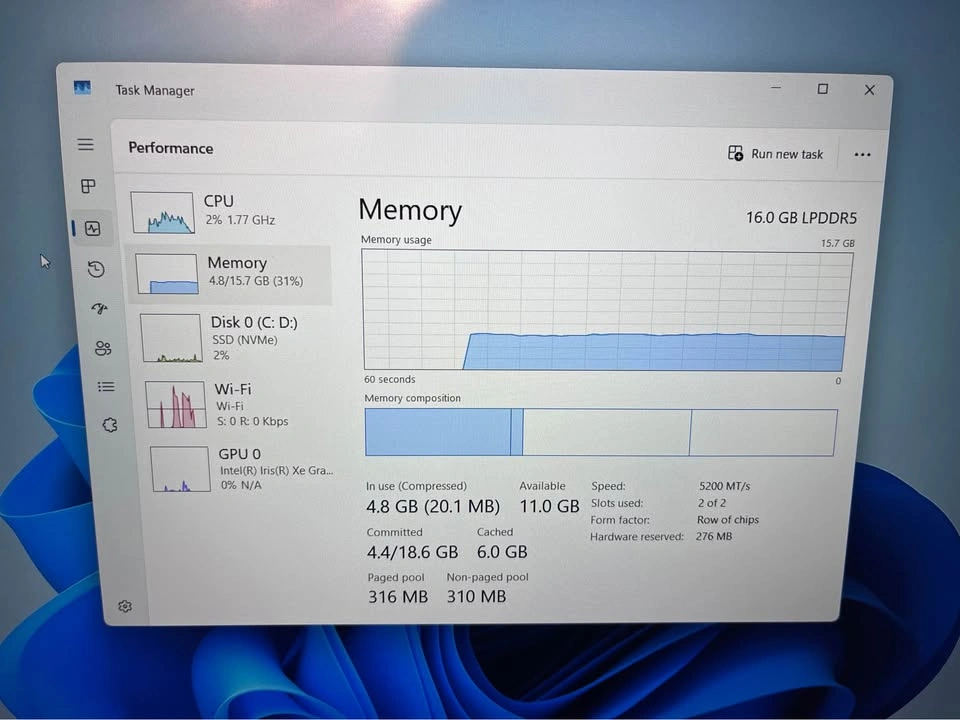Click the Performance page title

[171, 149]
